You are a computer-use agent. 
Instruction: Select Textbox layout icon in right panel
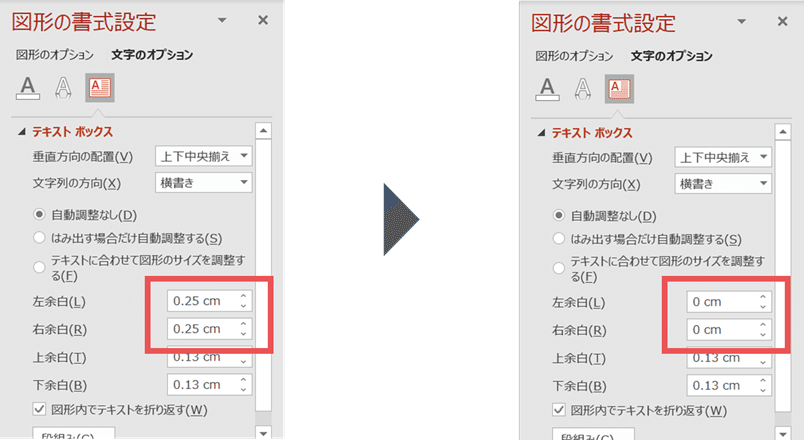pyautogui.click(x=619, y=89)
